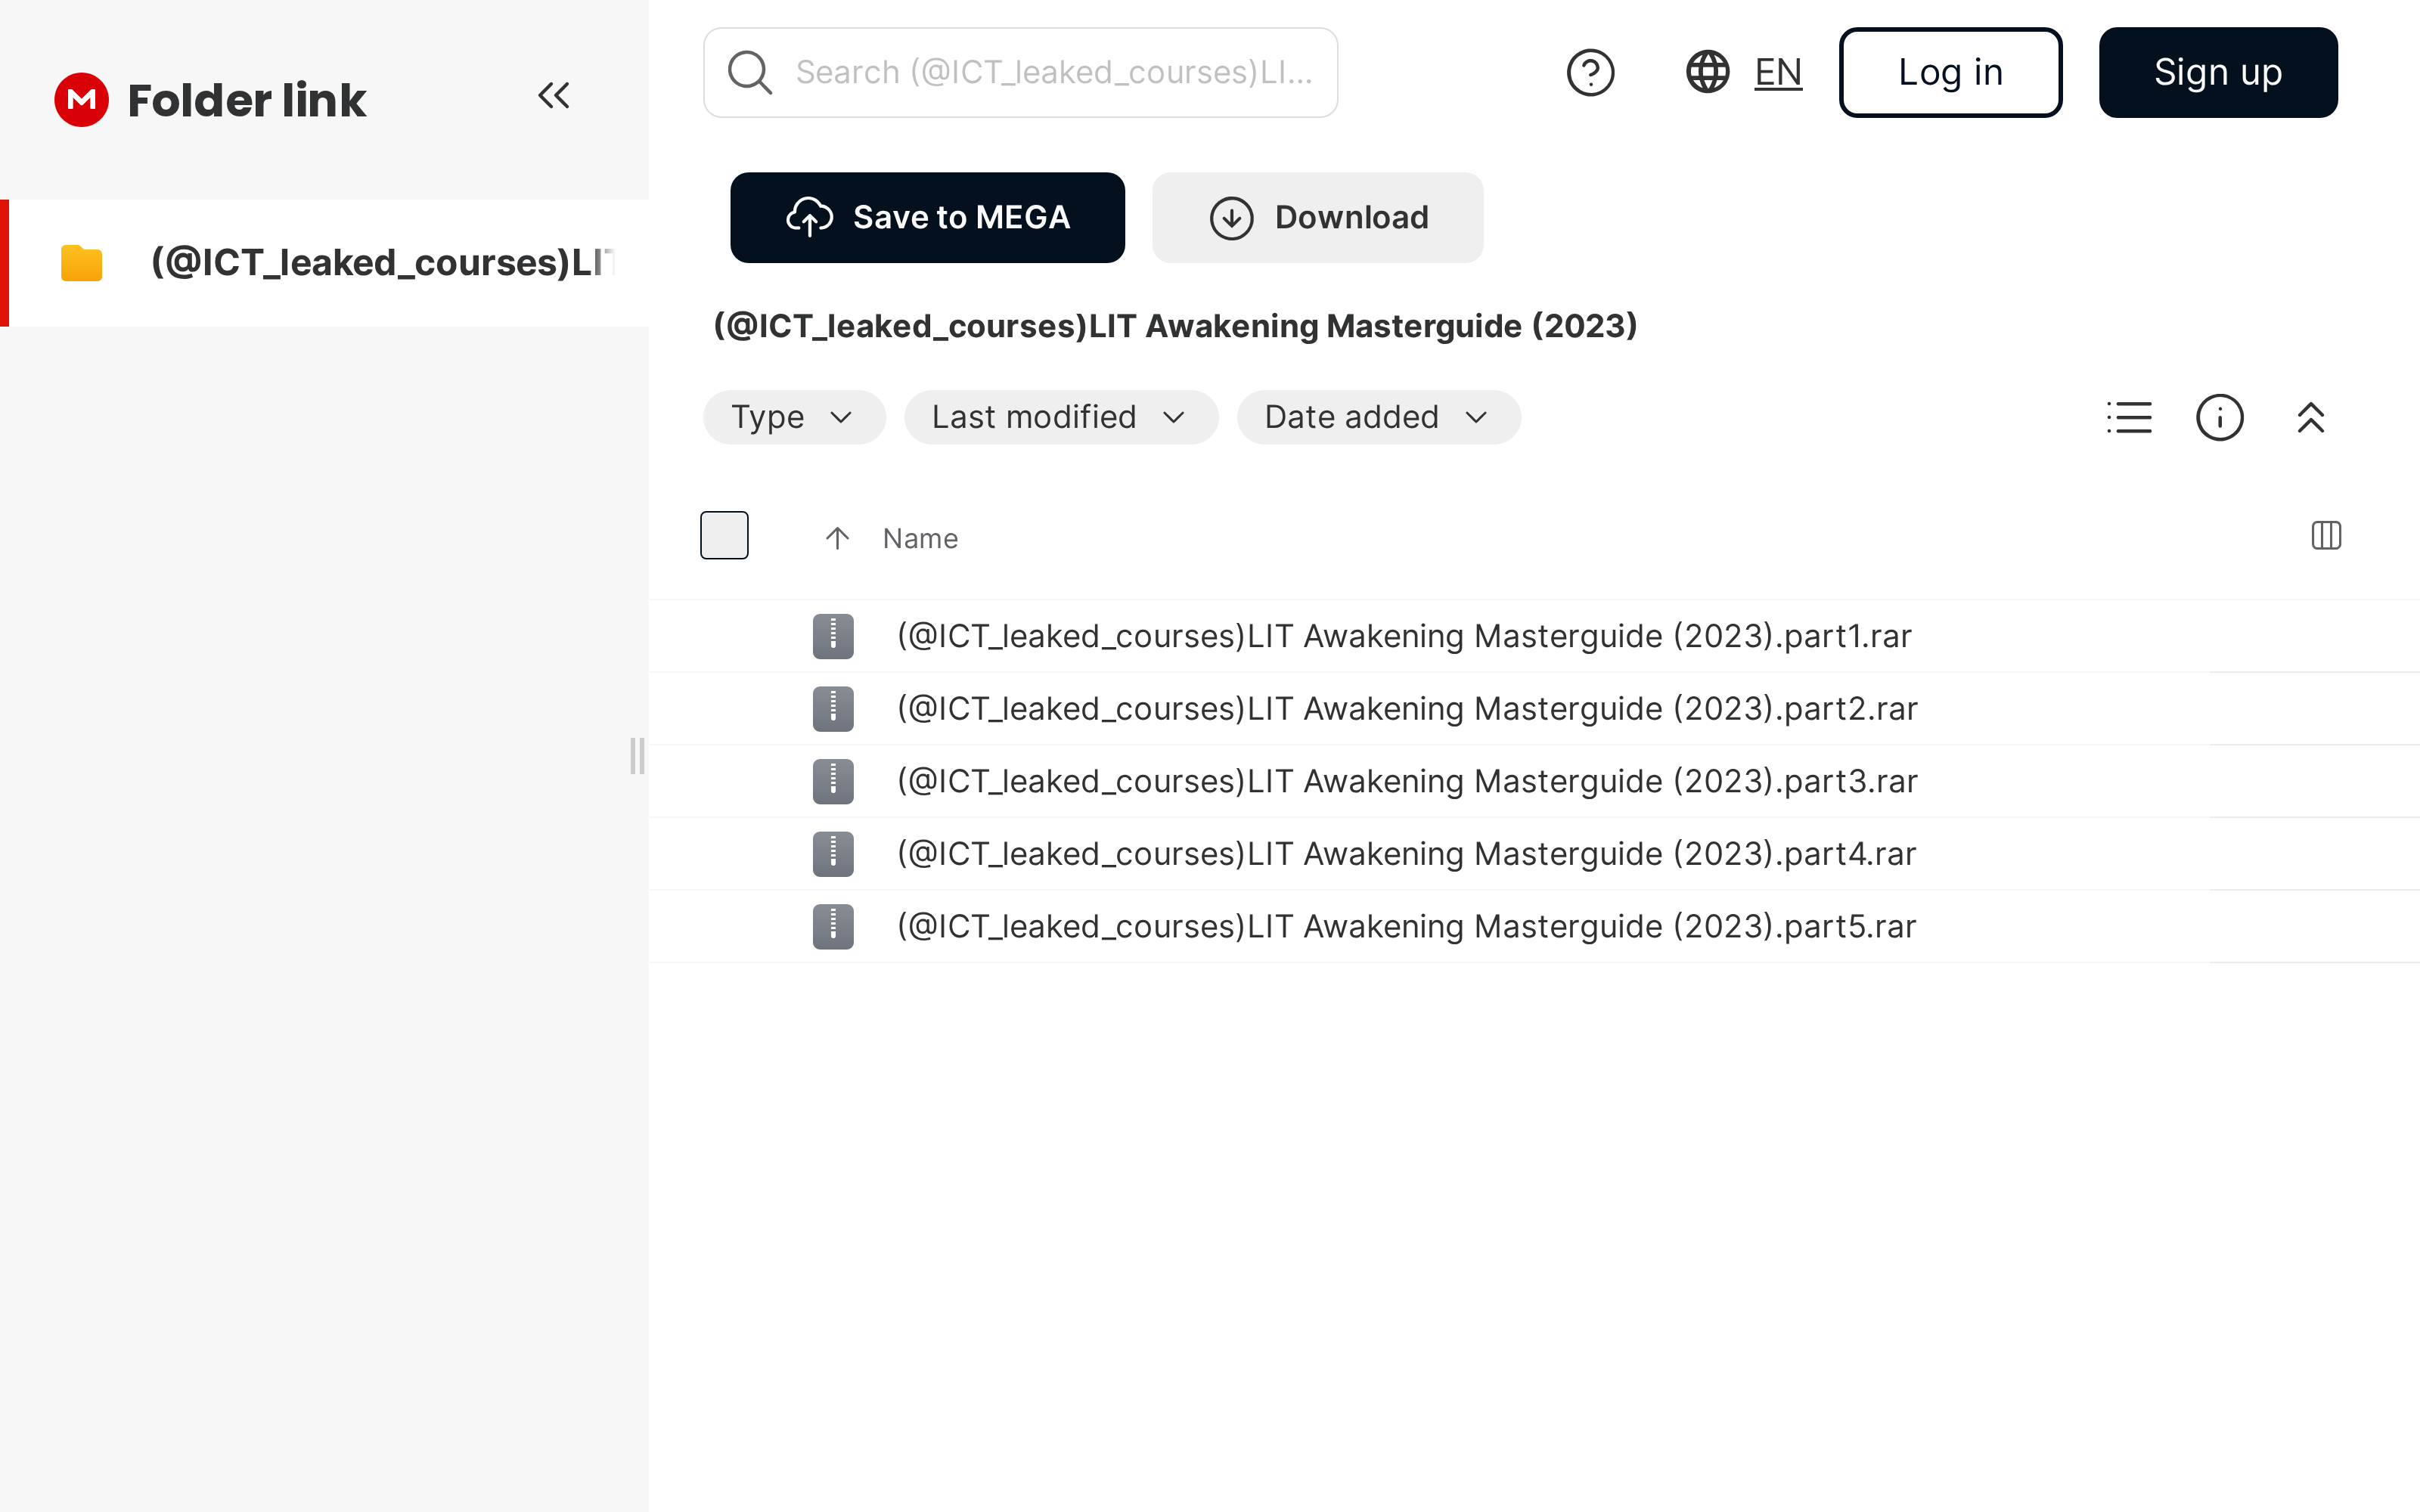Click the double up-arrow collapse icon

tap(2310, 417)
